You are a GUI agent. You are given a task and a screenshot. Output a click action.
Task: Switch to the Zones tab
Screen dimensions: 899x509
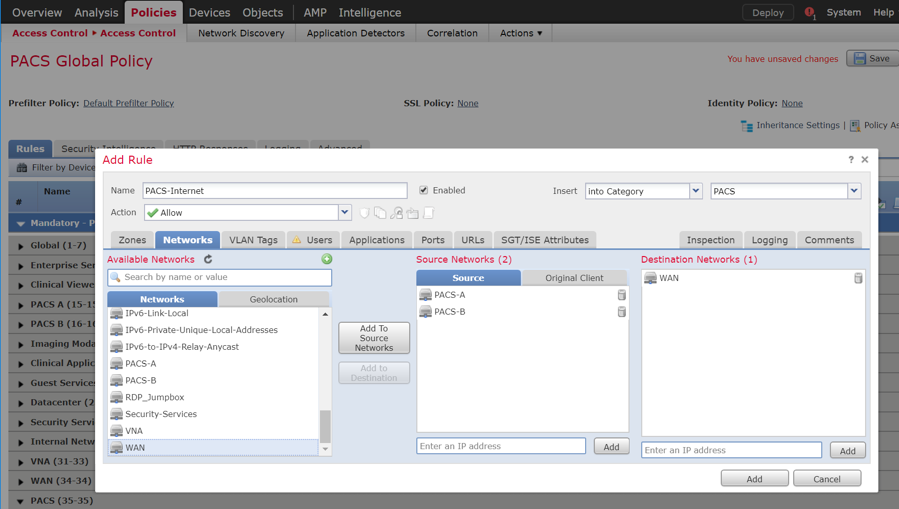click(132, 240)
